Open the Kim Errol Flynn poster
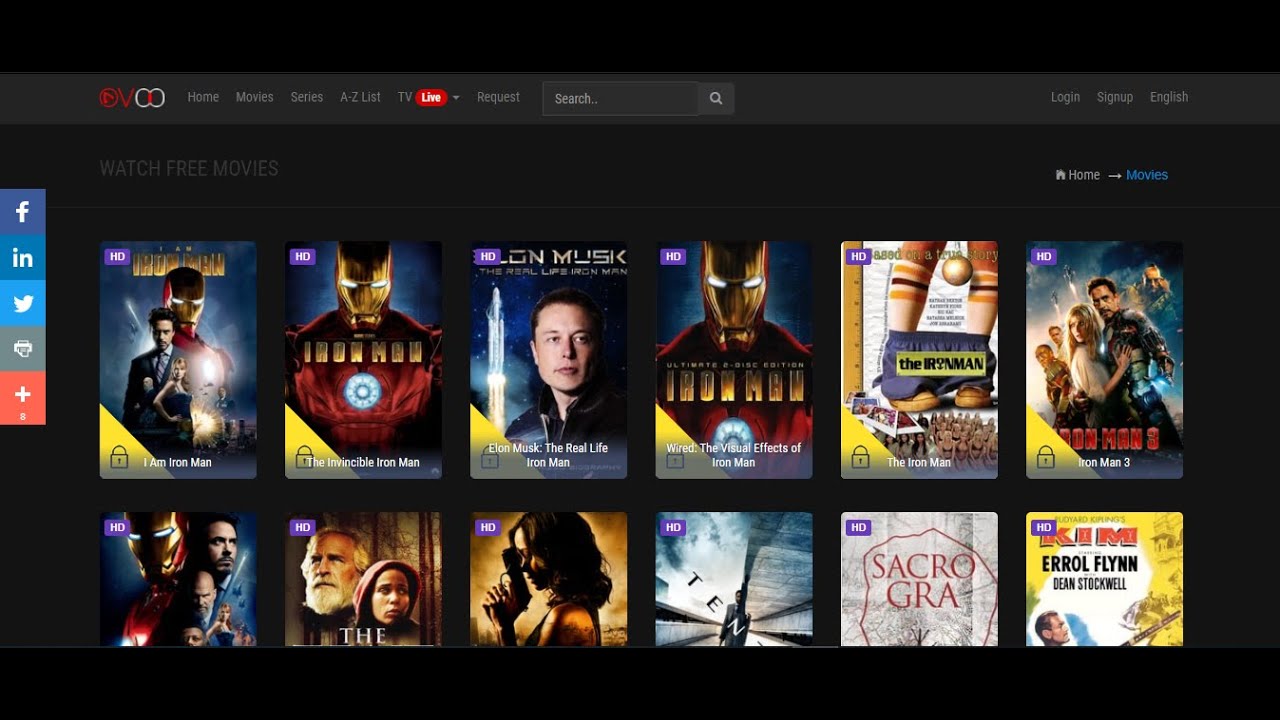 [1105, 579]
